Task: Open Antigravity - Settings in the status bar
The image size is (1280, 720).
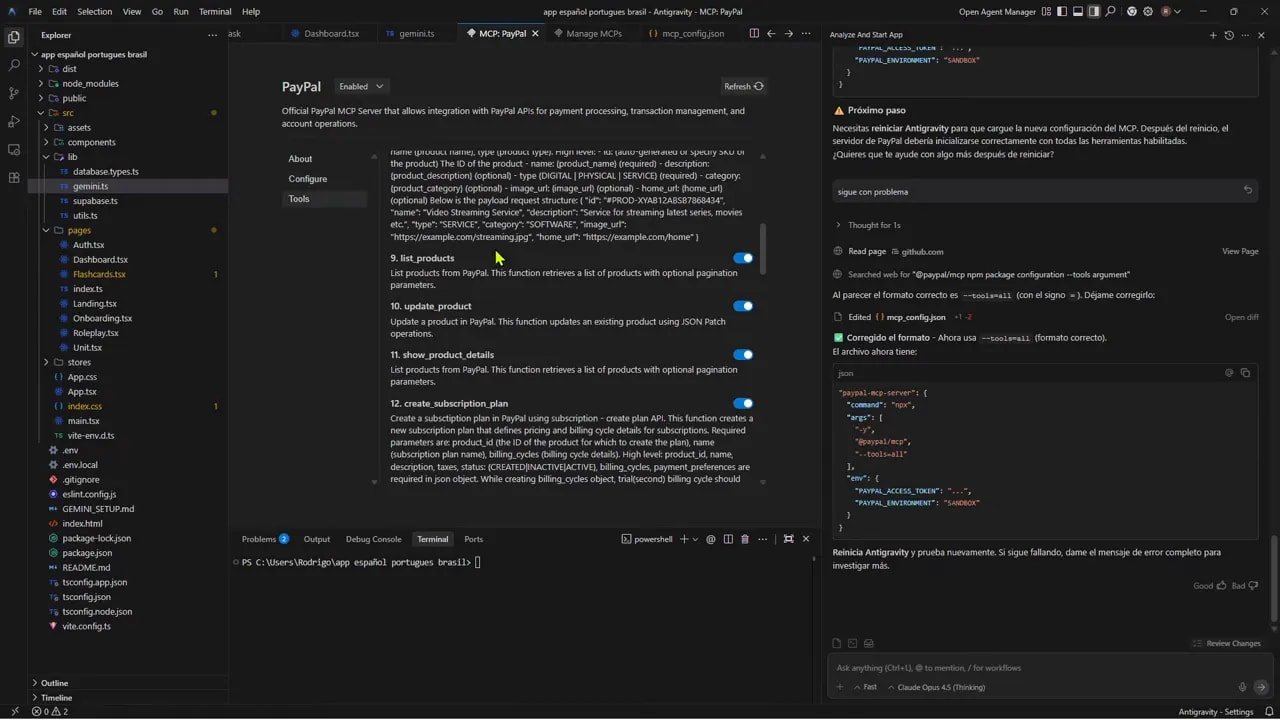Action: [1215, 712]
